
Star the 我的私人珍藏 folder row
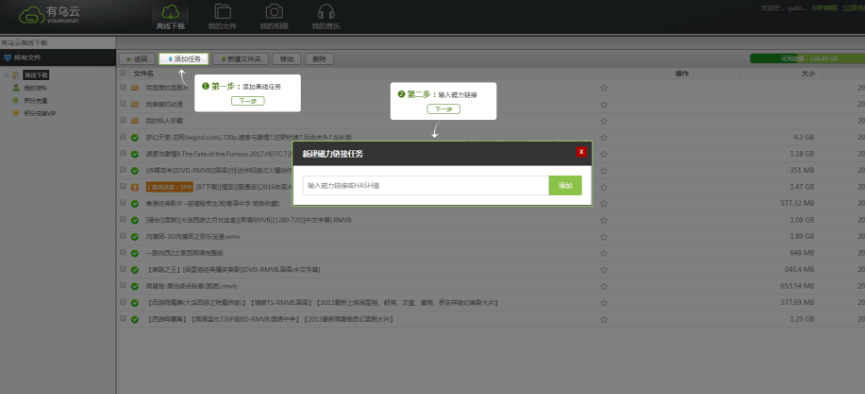(604, 121)
